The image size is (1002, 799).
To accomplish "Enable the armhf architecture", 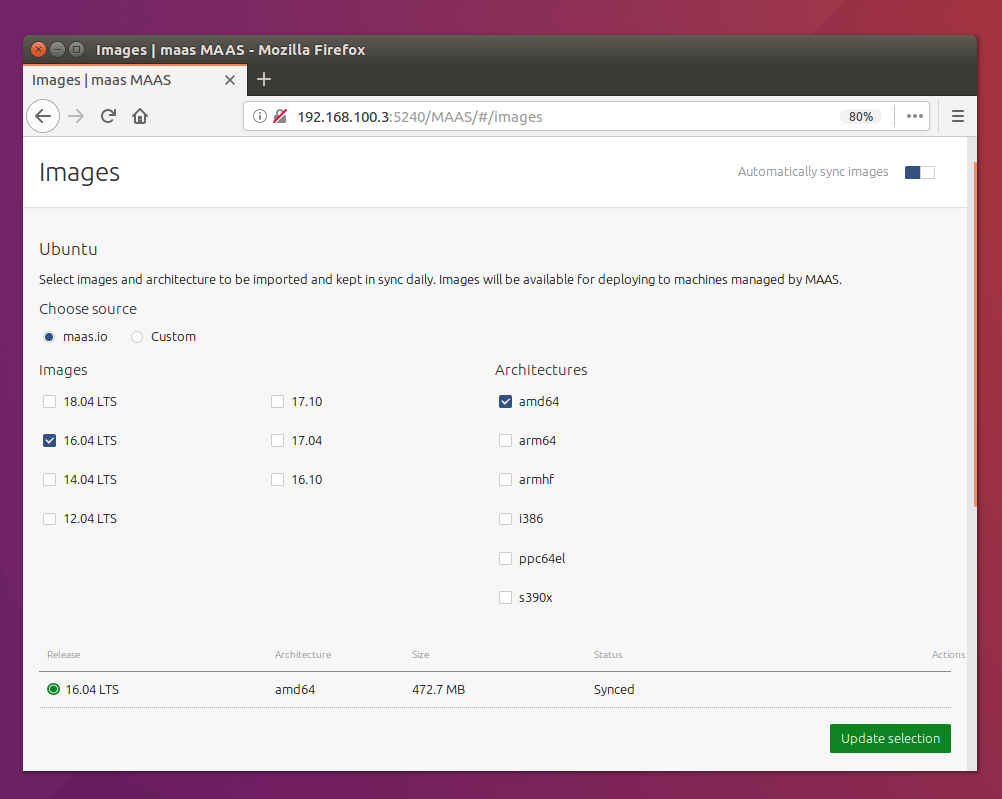I will pos(505,479).
